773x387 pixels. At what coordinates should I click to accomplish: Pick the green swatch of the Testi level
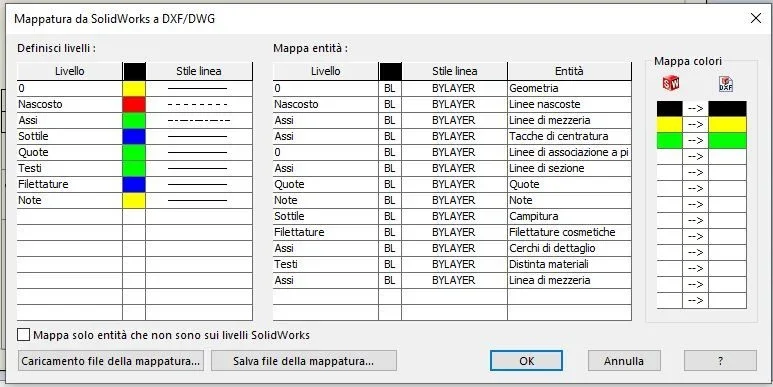(134, 168)
